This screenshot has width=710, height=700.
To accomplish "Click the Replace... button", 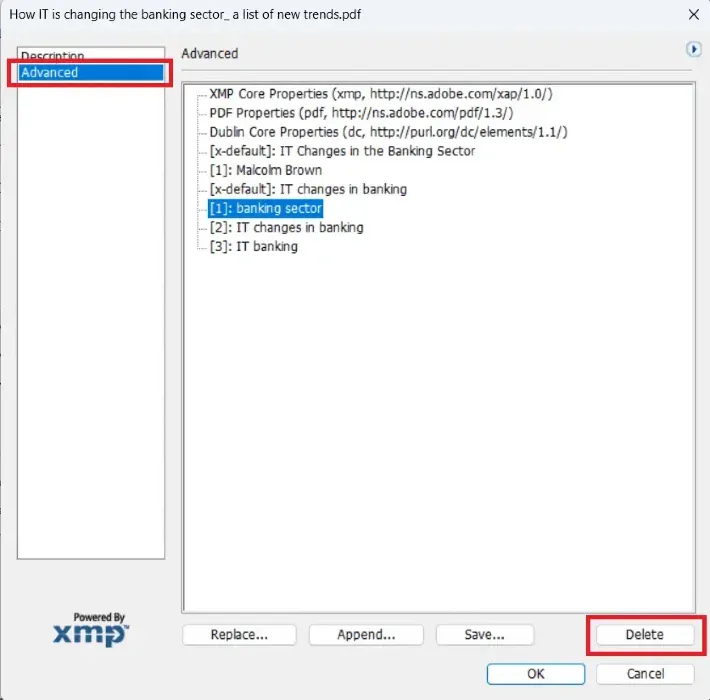I will point(239,634).
